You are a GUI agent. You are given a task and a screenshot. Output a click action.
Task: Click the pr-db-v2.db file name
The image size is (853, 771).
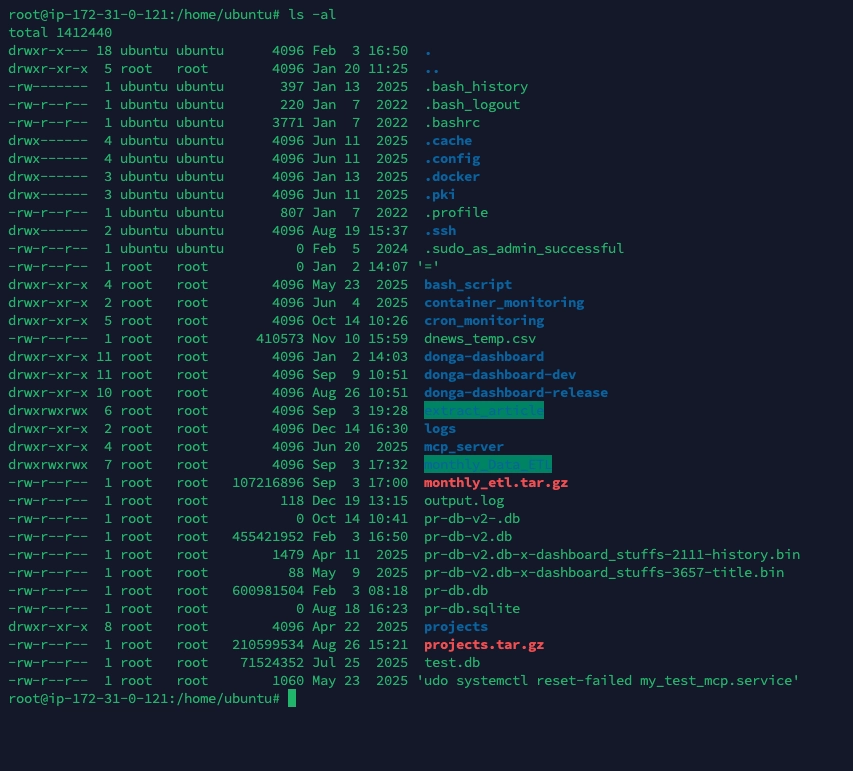pos(468,536)
